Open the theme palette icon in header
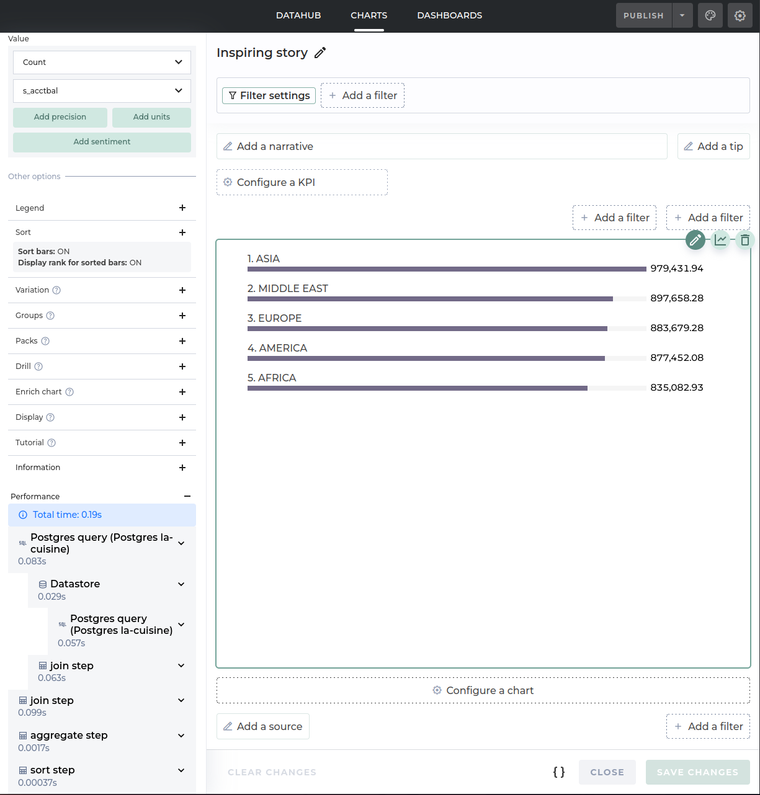The image size is (760, 795). tap(710, 16)
